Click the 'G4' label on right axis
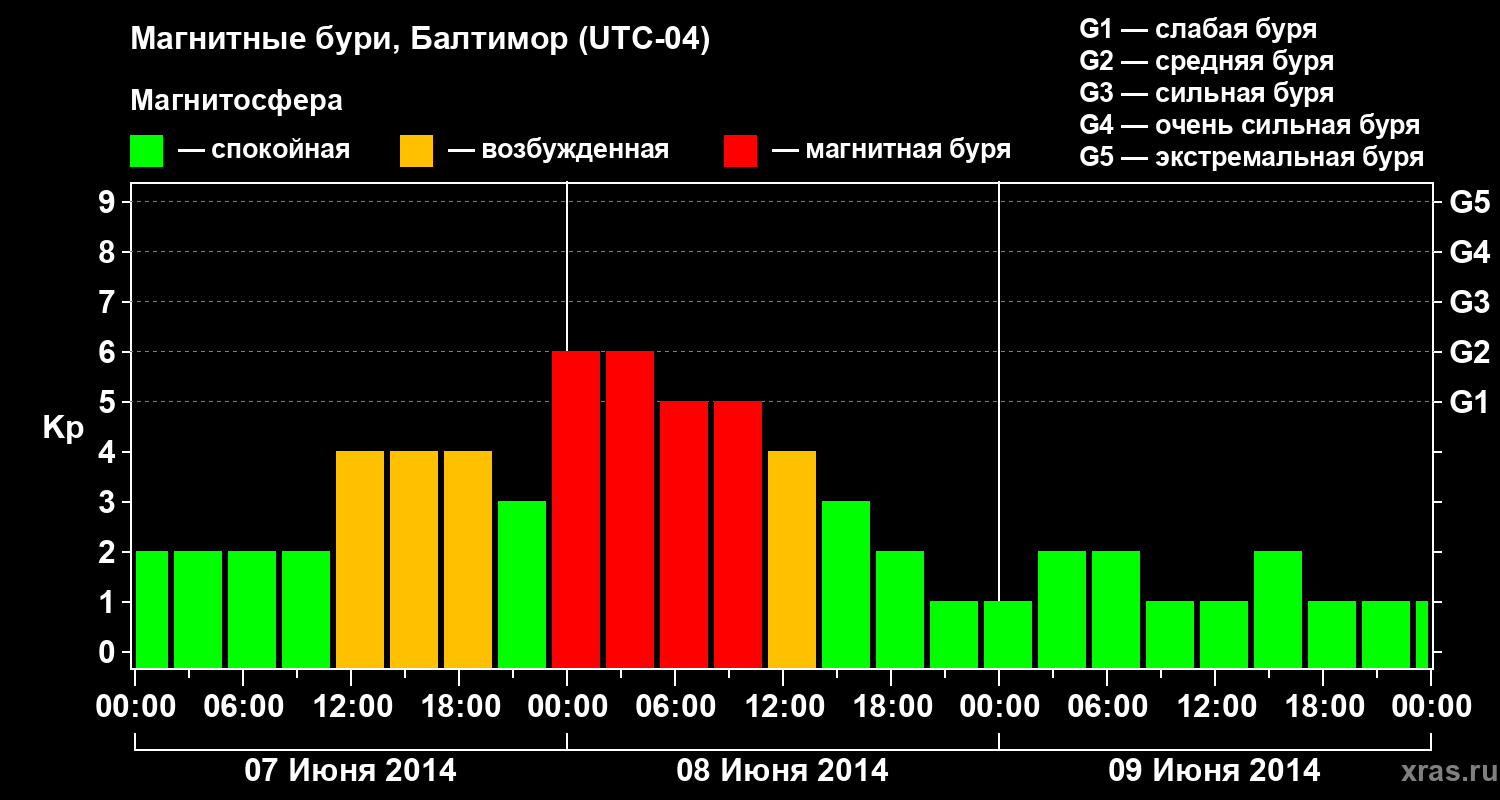The width and height of the screenshot is (1500, 800). (1469, 253)
